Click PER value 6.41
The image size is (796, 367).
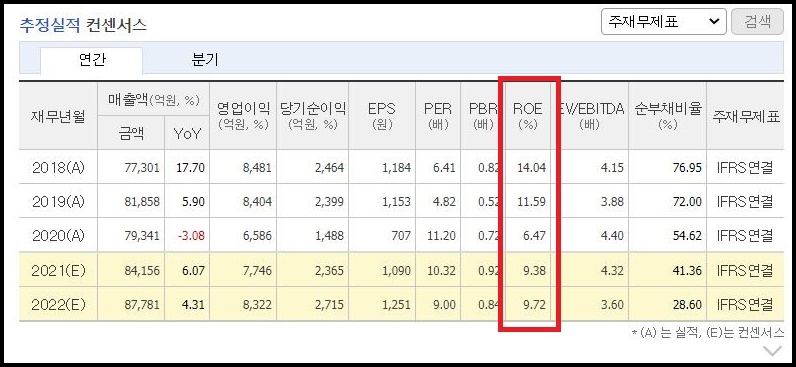pos(444,168)
